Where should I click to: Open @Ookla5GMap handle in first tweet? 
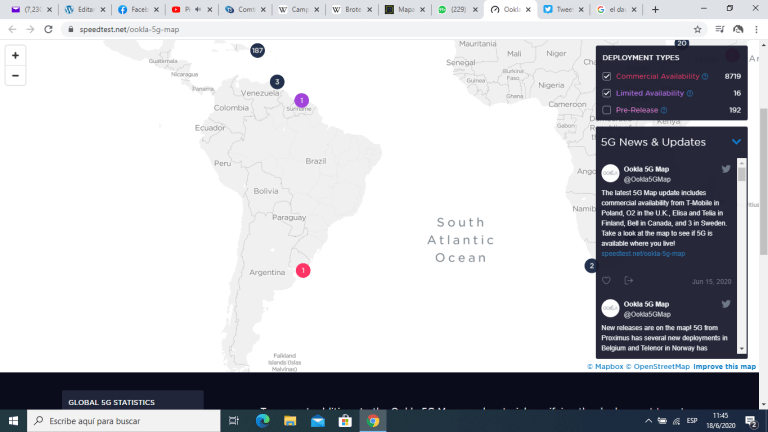[x=647, y=179]
